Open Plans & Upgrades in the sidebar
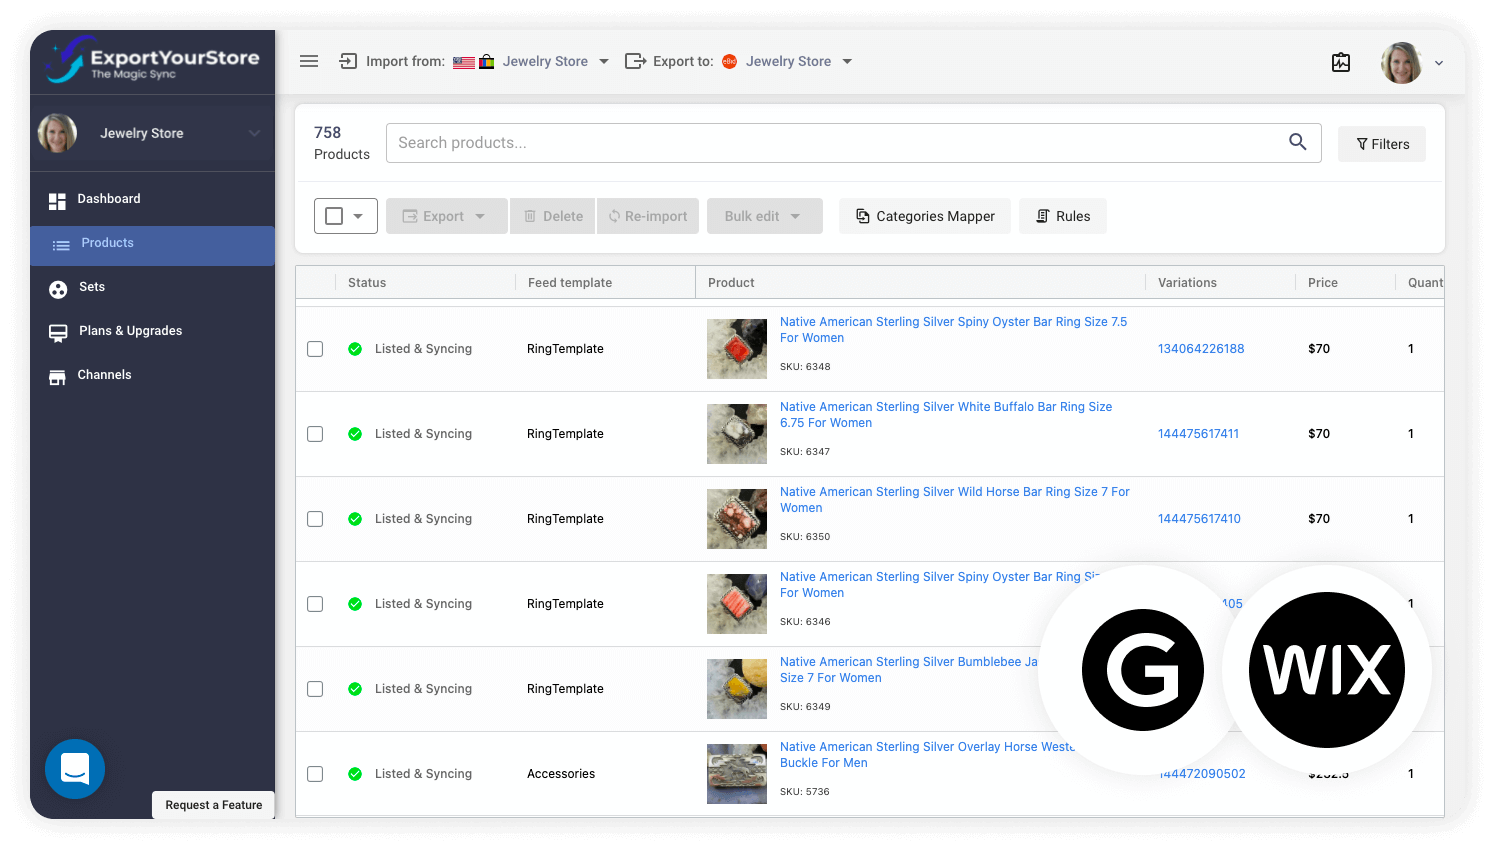Viewport: 1495px width, 849px height. tap(130, 331)
